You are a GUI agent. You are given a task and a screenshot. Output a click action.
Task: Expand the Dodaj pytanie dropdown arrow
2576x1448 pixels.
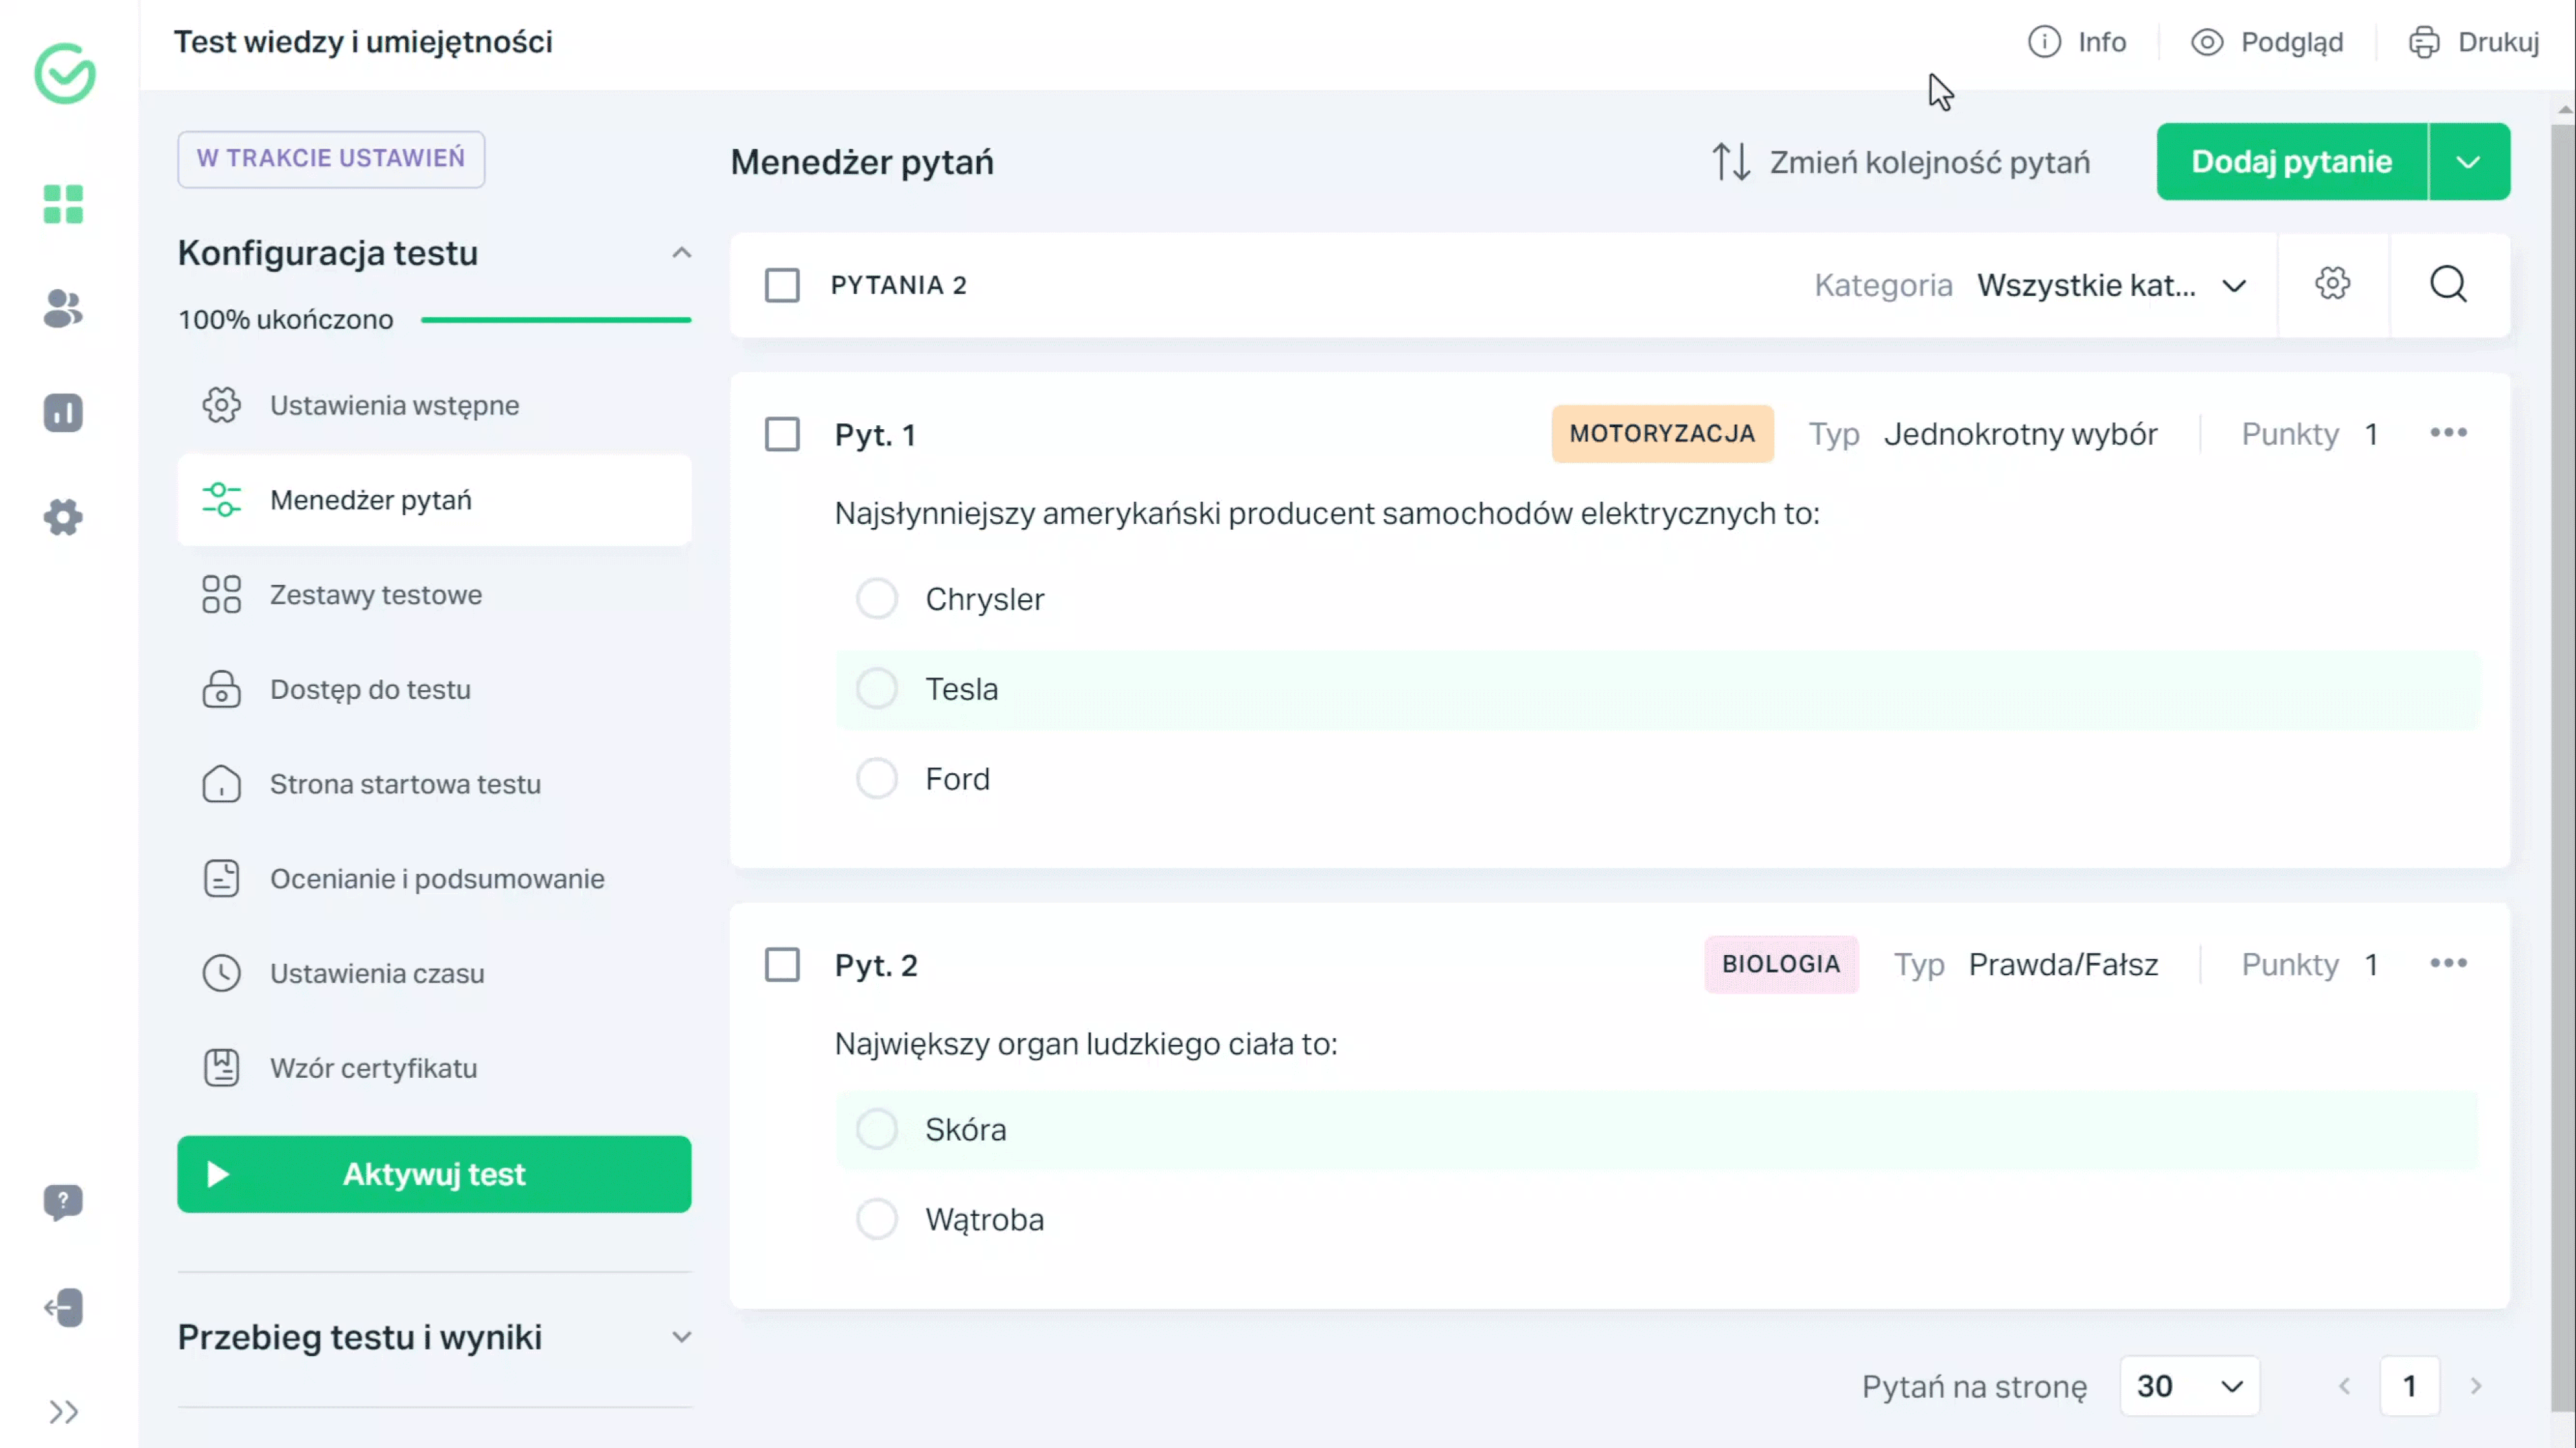(2470, 161)
